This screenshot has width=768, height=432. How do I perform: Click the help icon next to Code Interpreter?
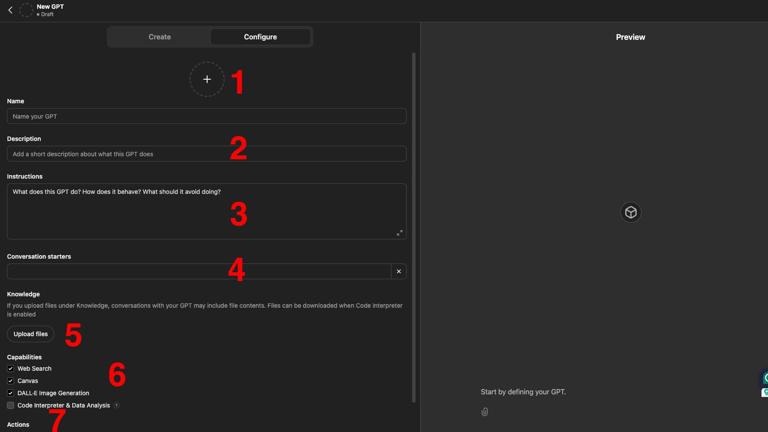117,406
